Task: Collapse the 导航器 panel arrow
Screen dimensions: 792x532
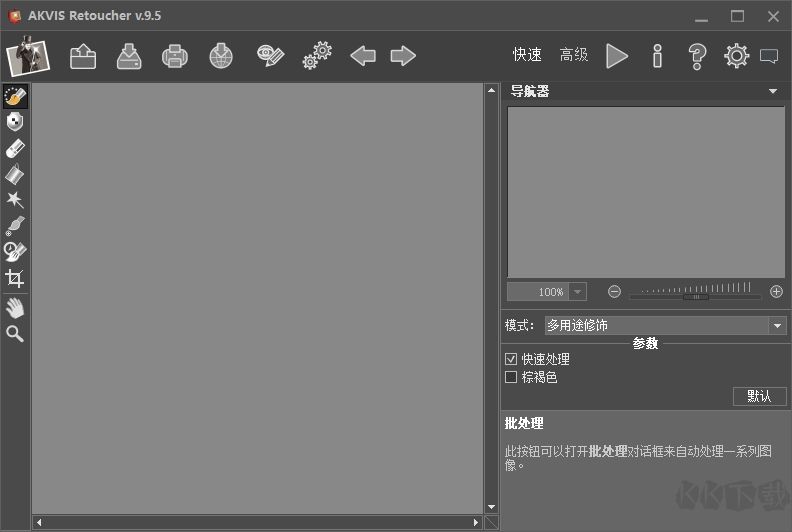Action: point(773,91)
